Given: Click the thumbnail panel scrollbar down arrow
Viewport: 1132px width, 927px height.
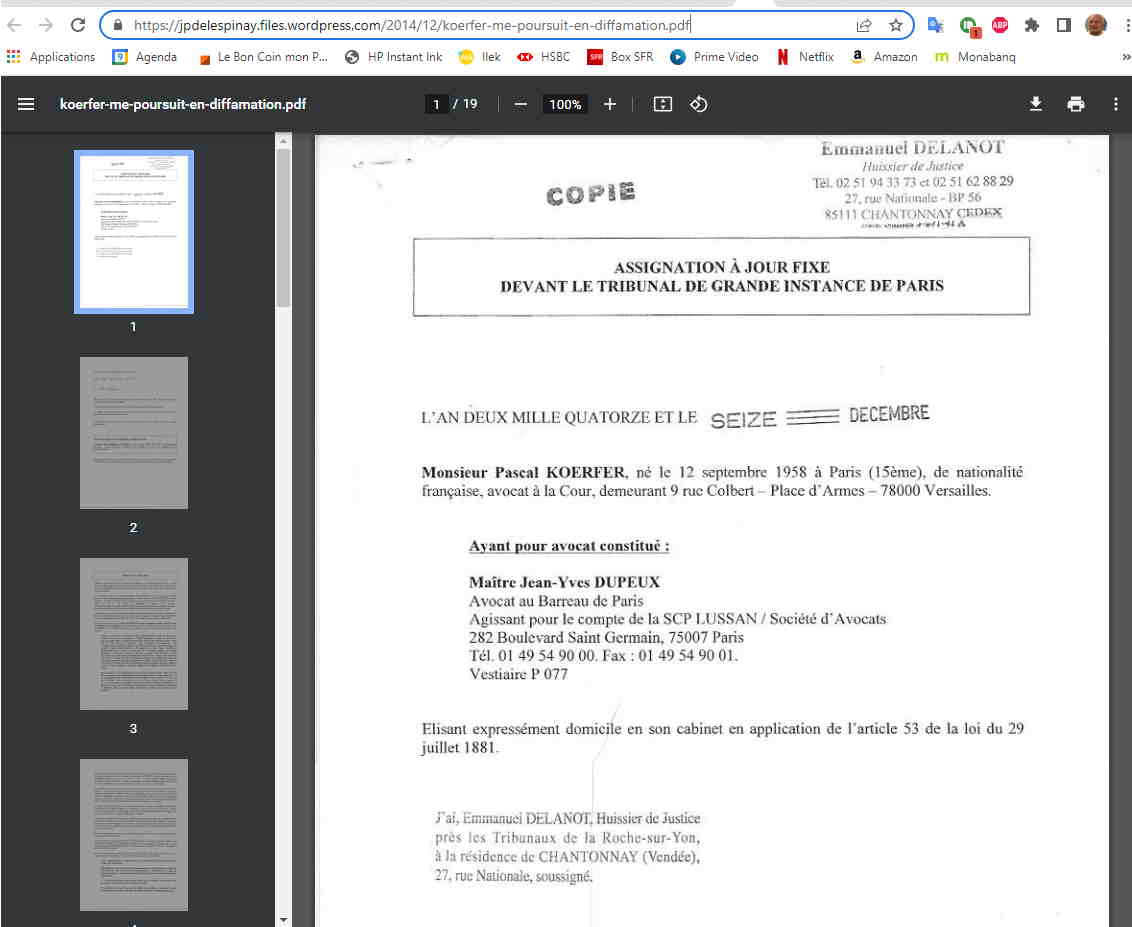Looking at the screenshot, I should coord(283,919).
